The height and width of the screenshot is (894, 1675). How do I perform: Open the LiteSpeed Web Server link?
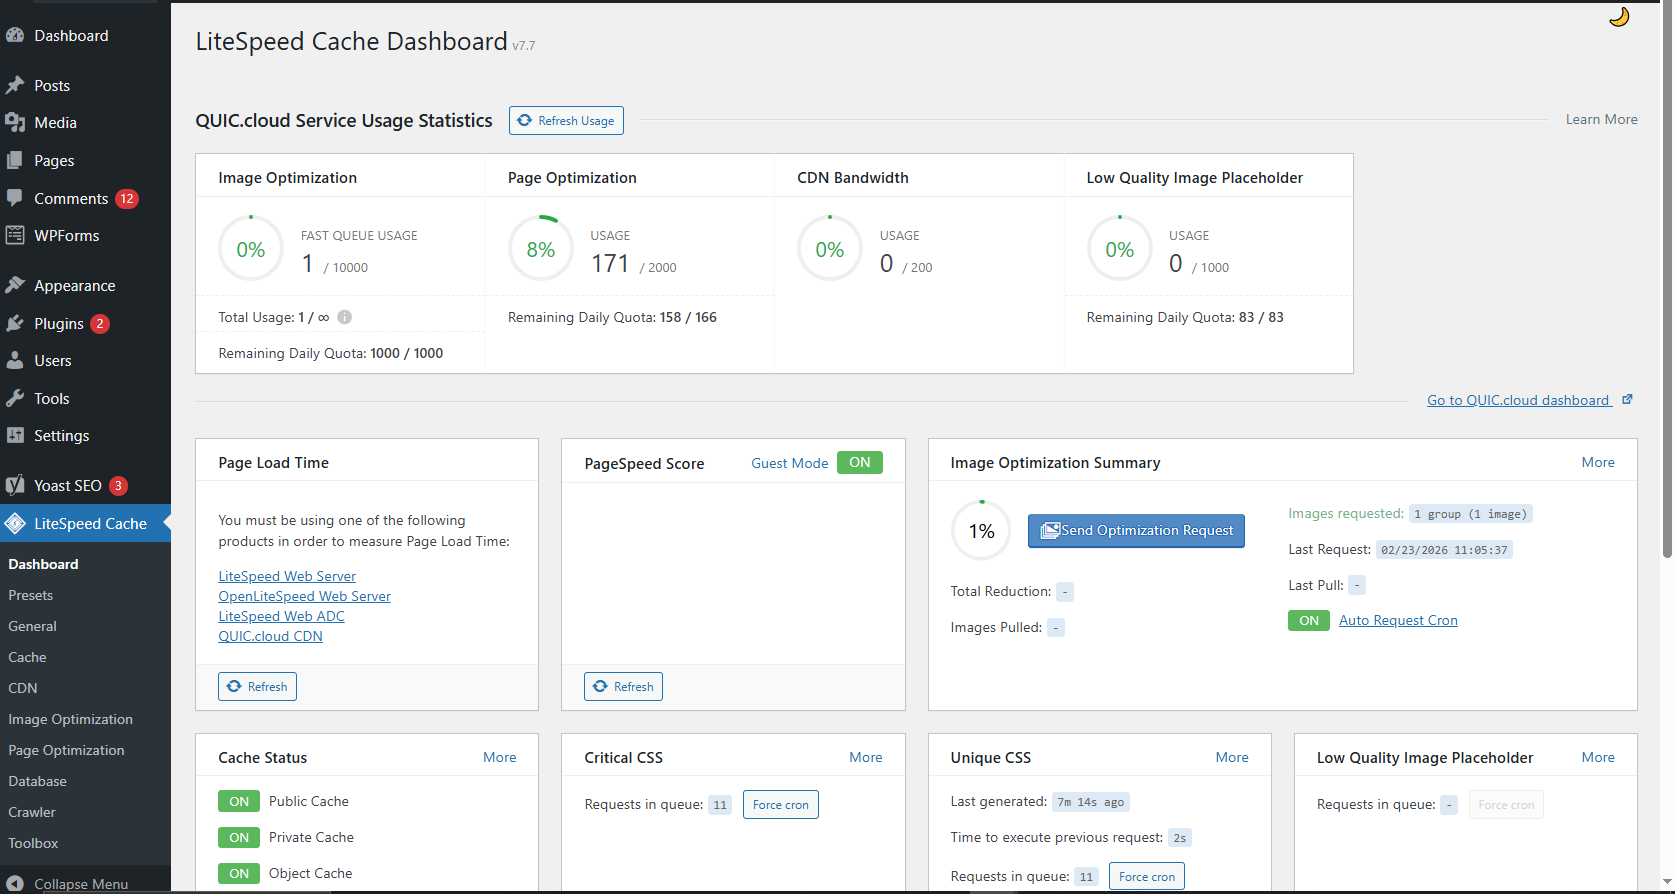click(x=287, y=576)
